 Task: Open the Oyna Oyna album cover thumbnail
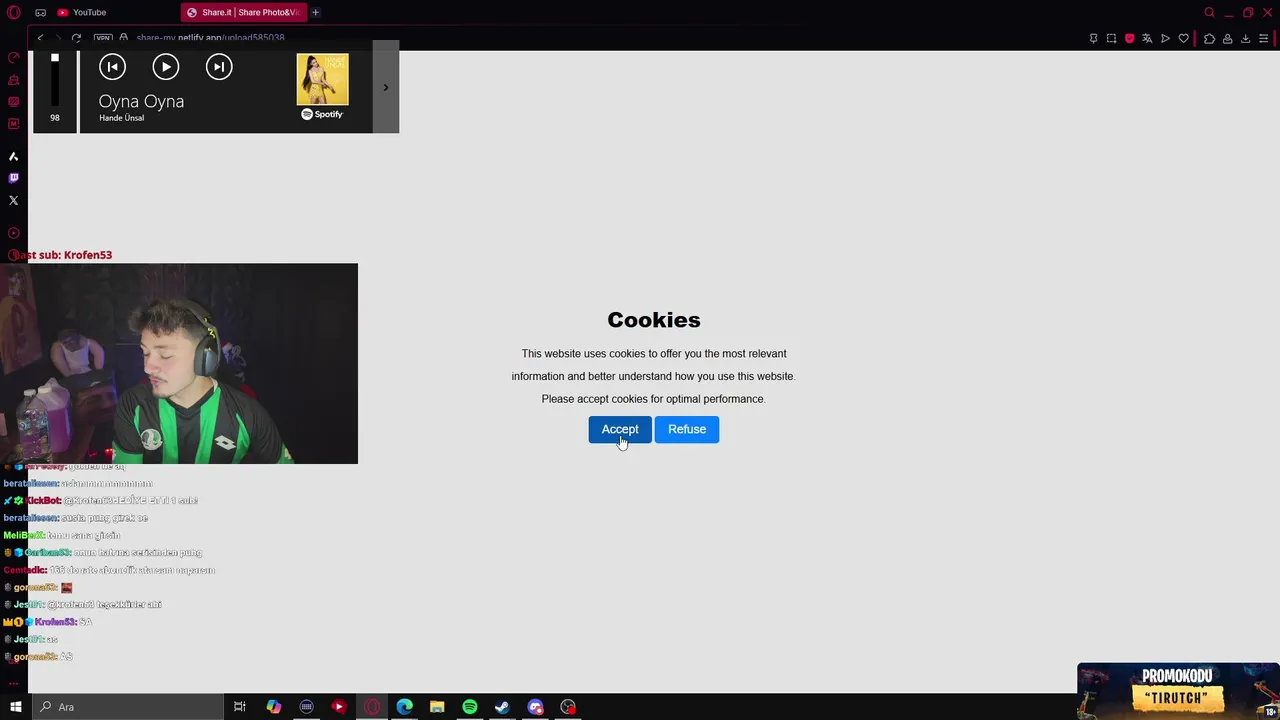pos(322,79)
